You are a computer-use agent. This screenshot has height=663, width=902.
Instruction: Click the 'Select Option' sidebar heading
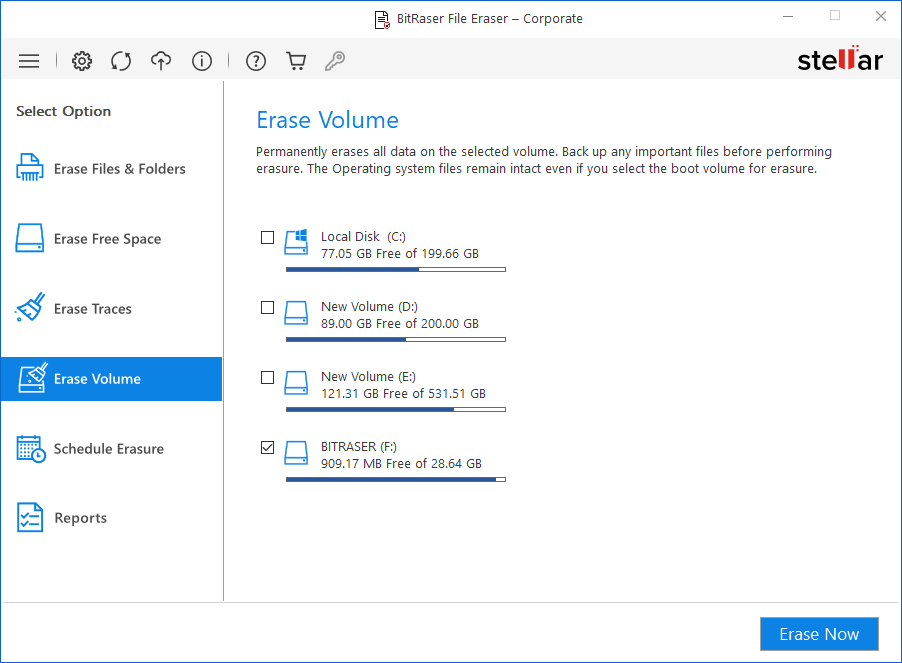pyautogui.click(x=63, y=111)
